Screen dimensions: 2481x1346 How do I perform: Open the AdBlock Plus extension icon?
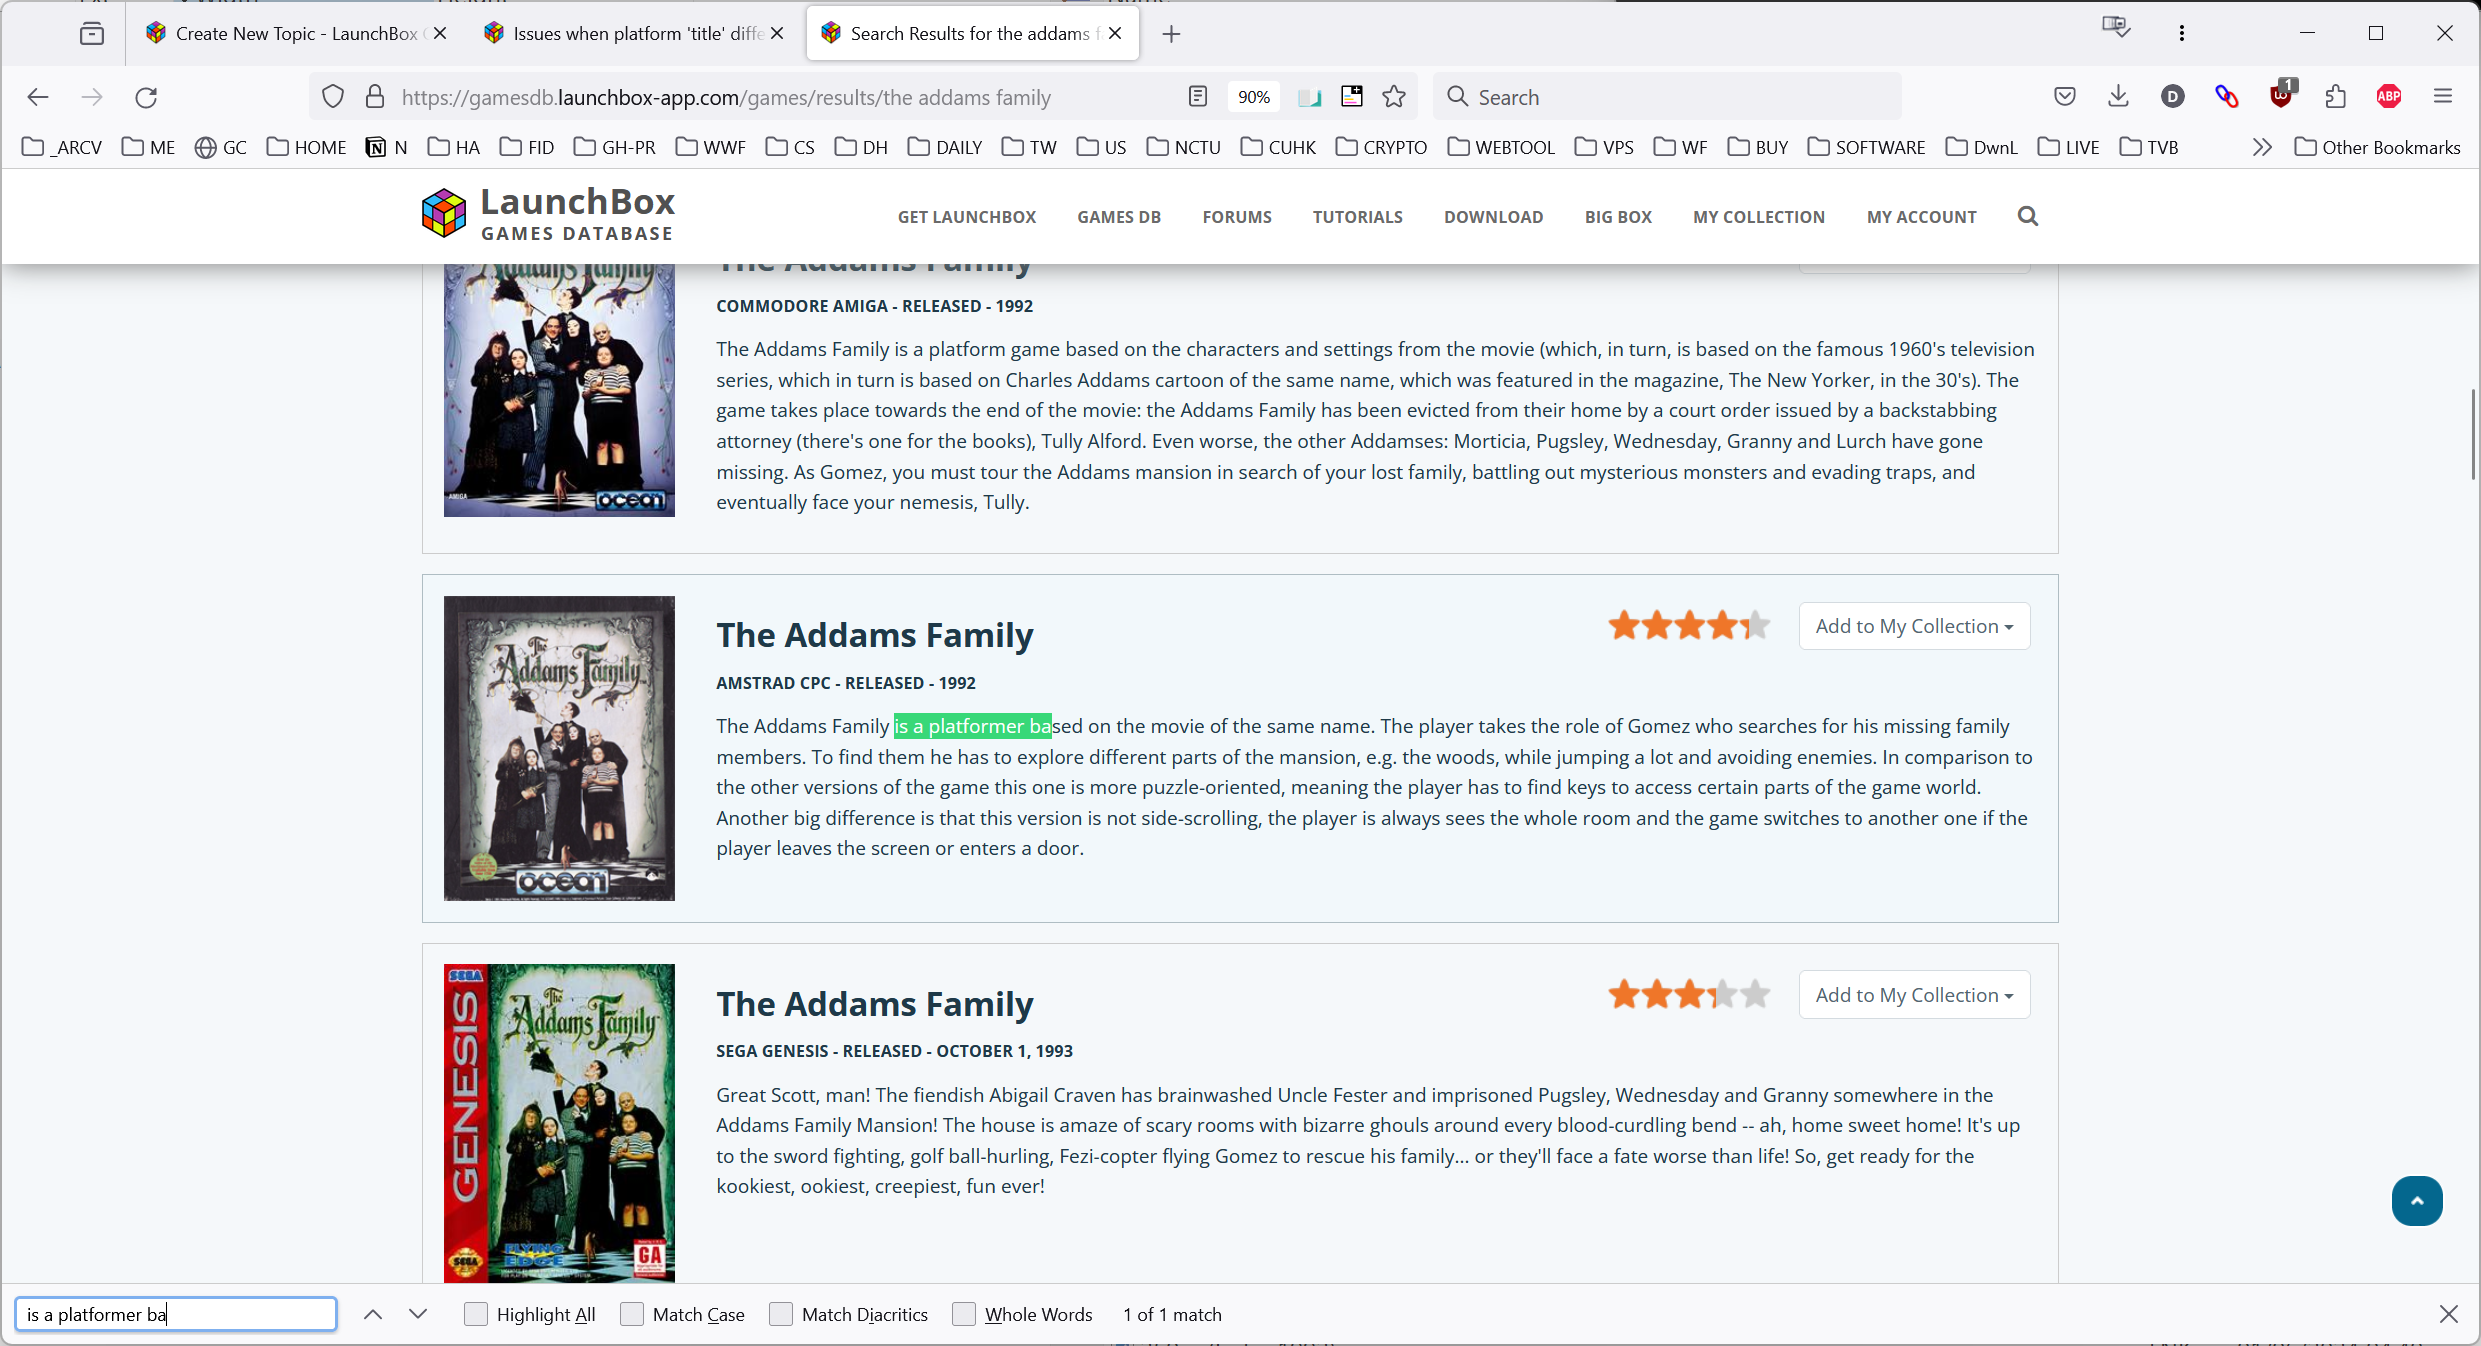point(2389,97)
